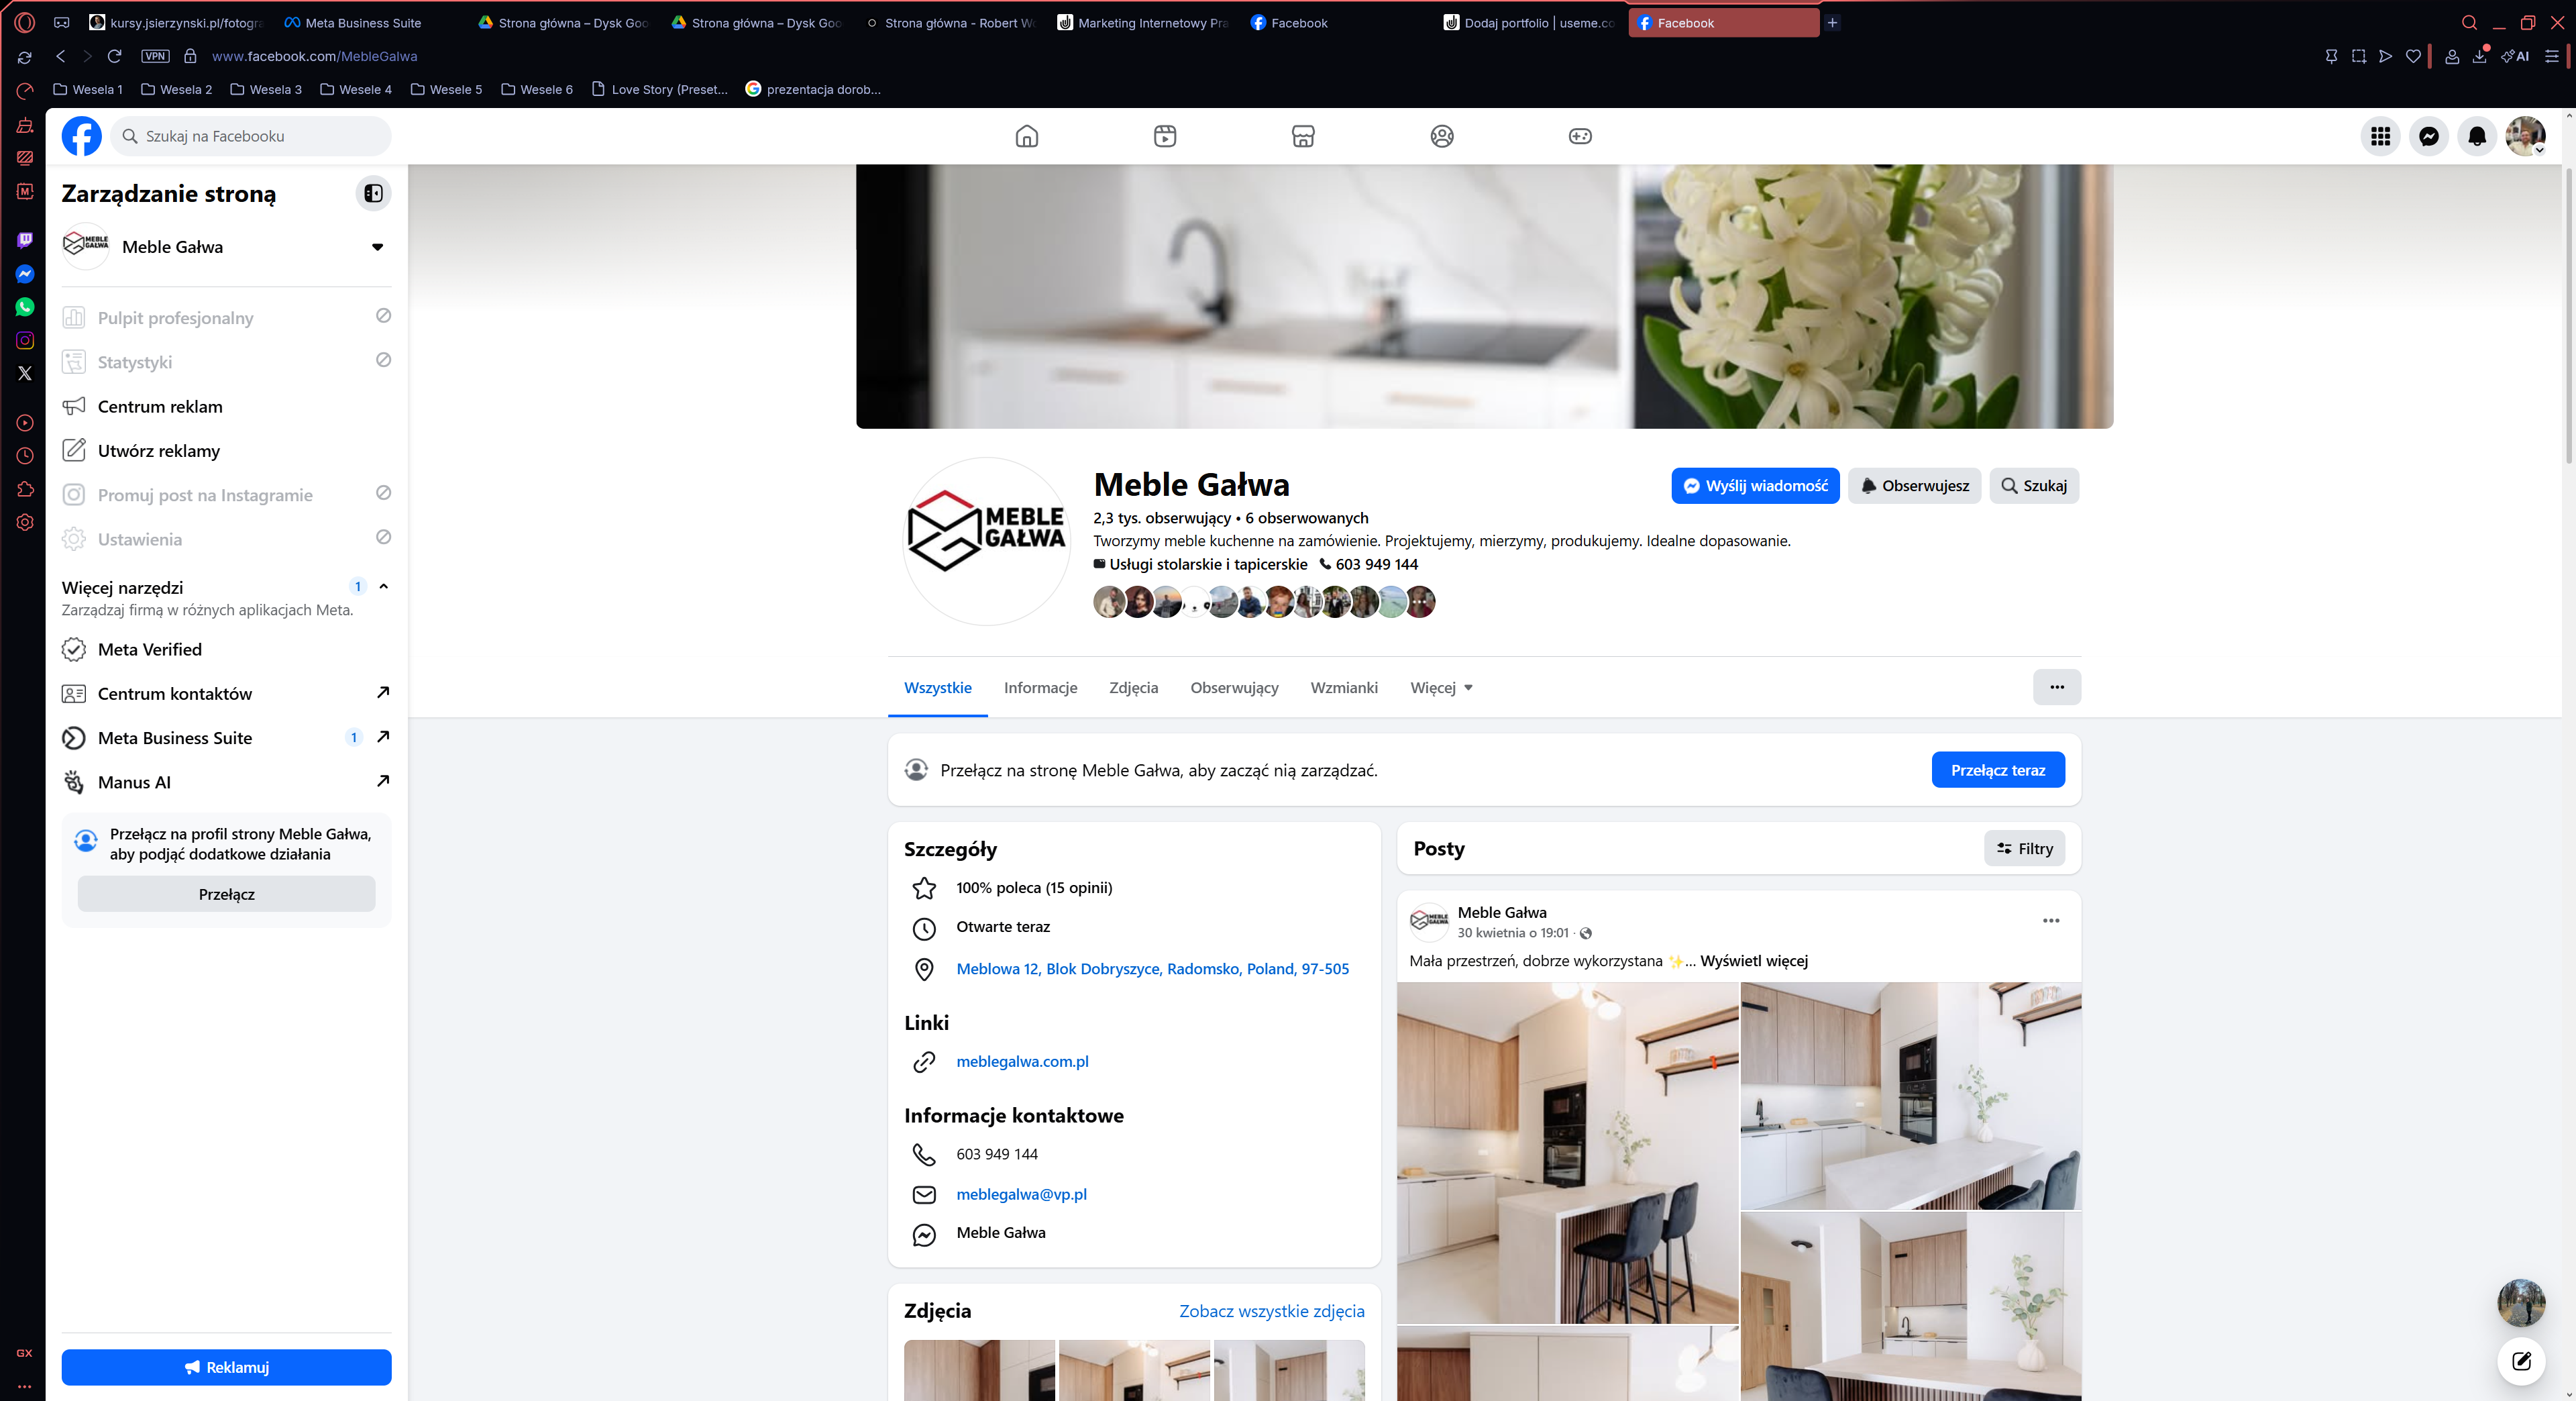Viewport: 2576px width, 1401px height.
Task: Open Messenger from the top bar
Action: click(x=2429, y=136)
